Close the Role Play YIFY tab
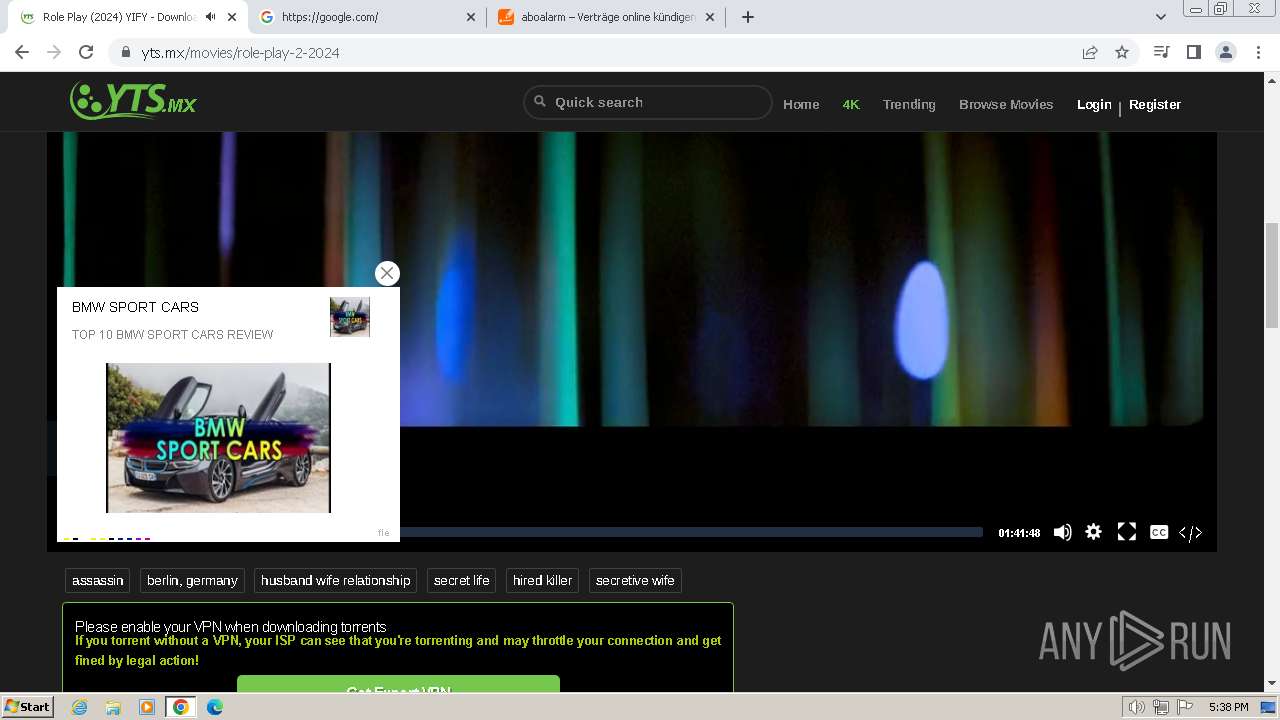Image resolution: width=1280 pixels, height=720 pixels. pos(233,17)
